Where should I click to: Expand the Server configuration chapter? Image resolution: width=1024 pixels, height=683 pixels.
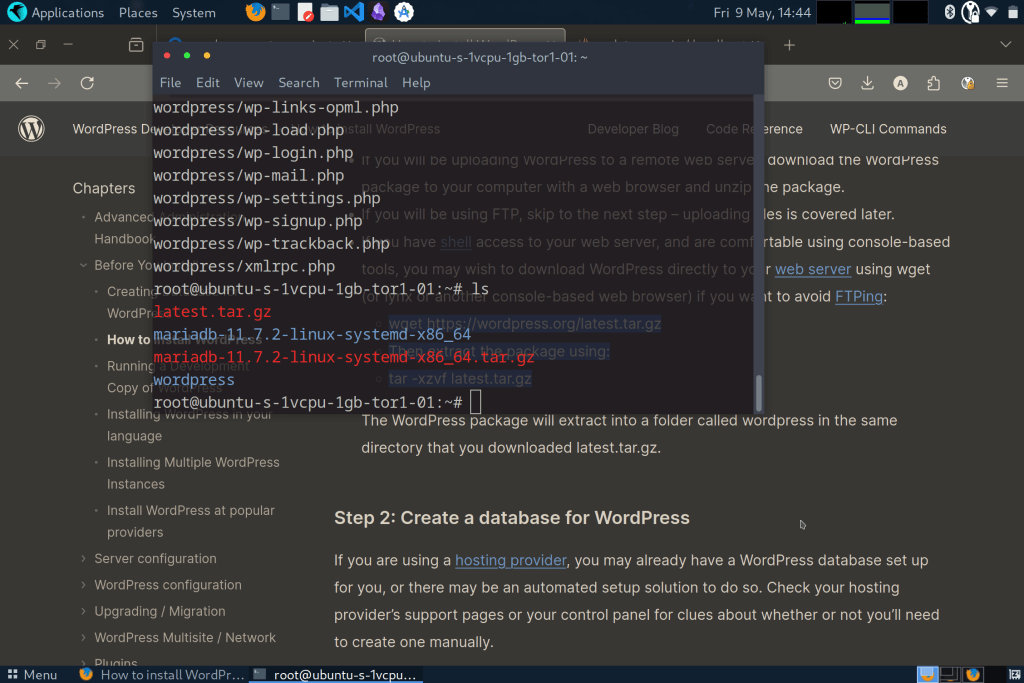tap(84, 558)
